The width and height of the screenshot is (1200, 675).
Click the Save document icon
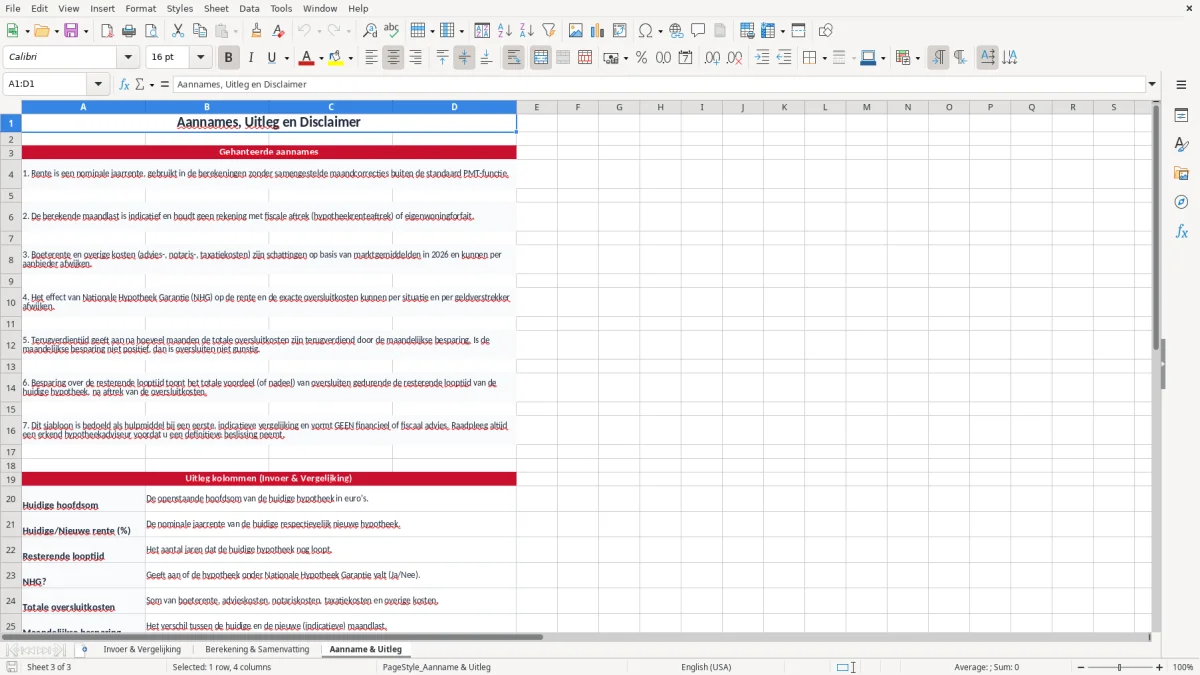pos(71,31)
